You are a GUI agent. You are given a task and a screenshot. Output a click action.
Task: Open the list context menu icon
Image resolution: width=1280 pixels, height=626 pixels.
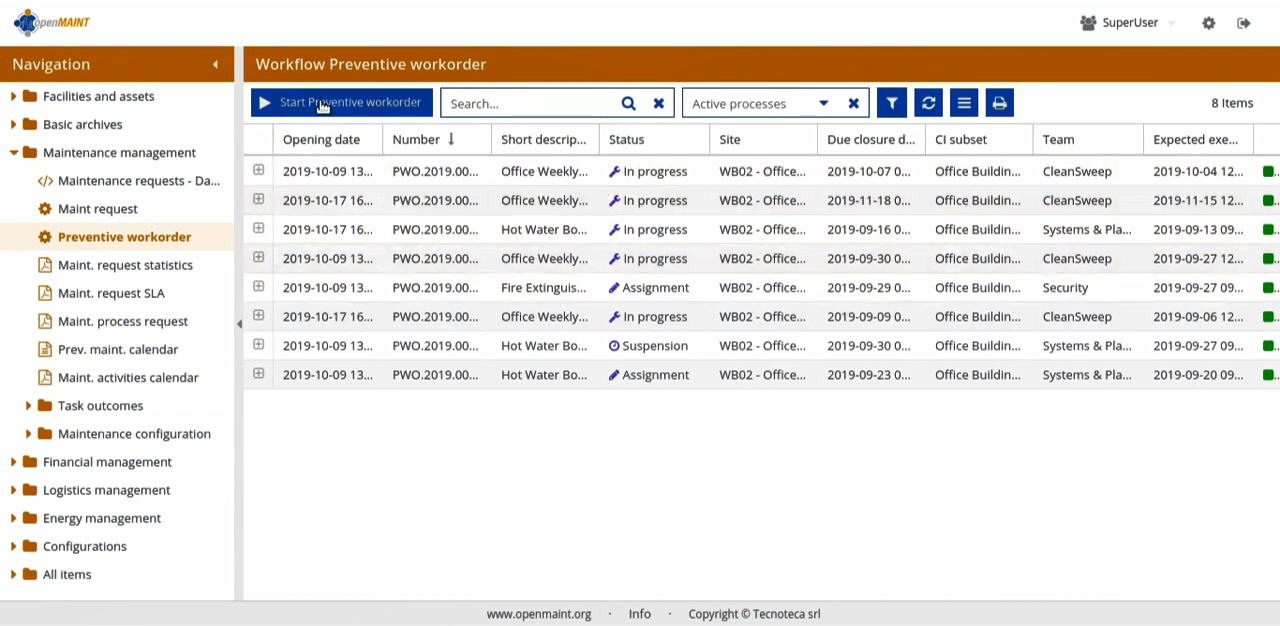tap(964, 103)
